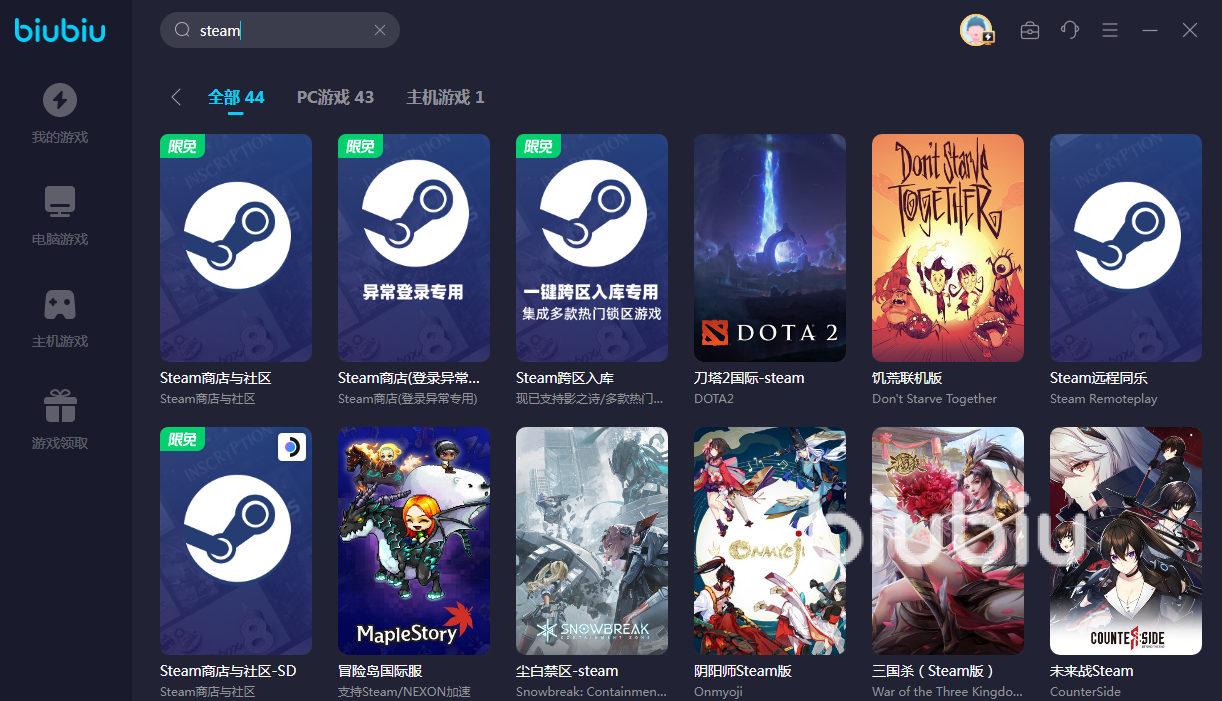The width and height of the screenshot is (1222, 701).
Task: Open the hamburger menu icon
Action: coord(1110,30)
